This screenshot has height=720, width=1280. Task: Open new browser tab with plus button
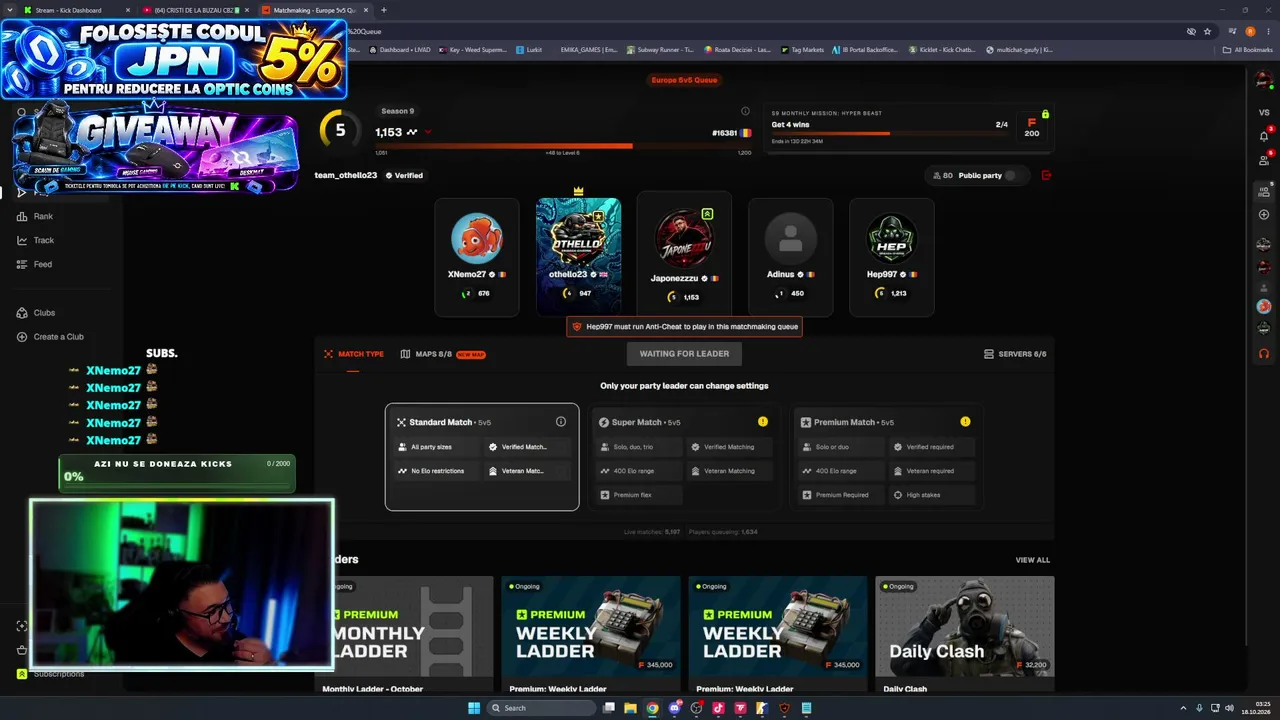tap(384, 10)
